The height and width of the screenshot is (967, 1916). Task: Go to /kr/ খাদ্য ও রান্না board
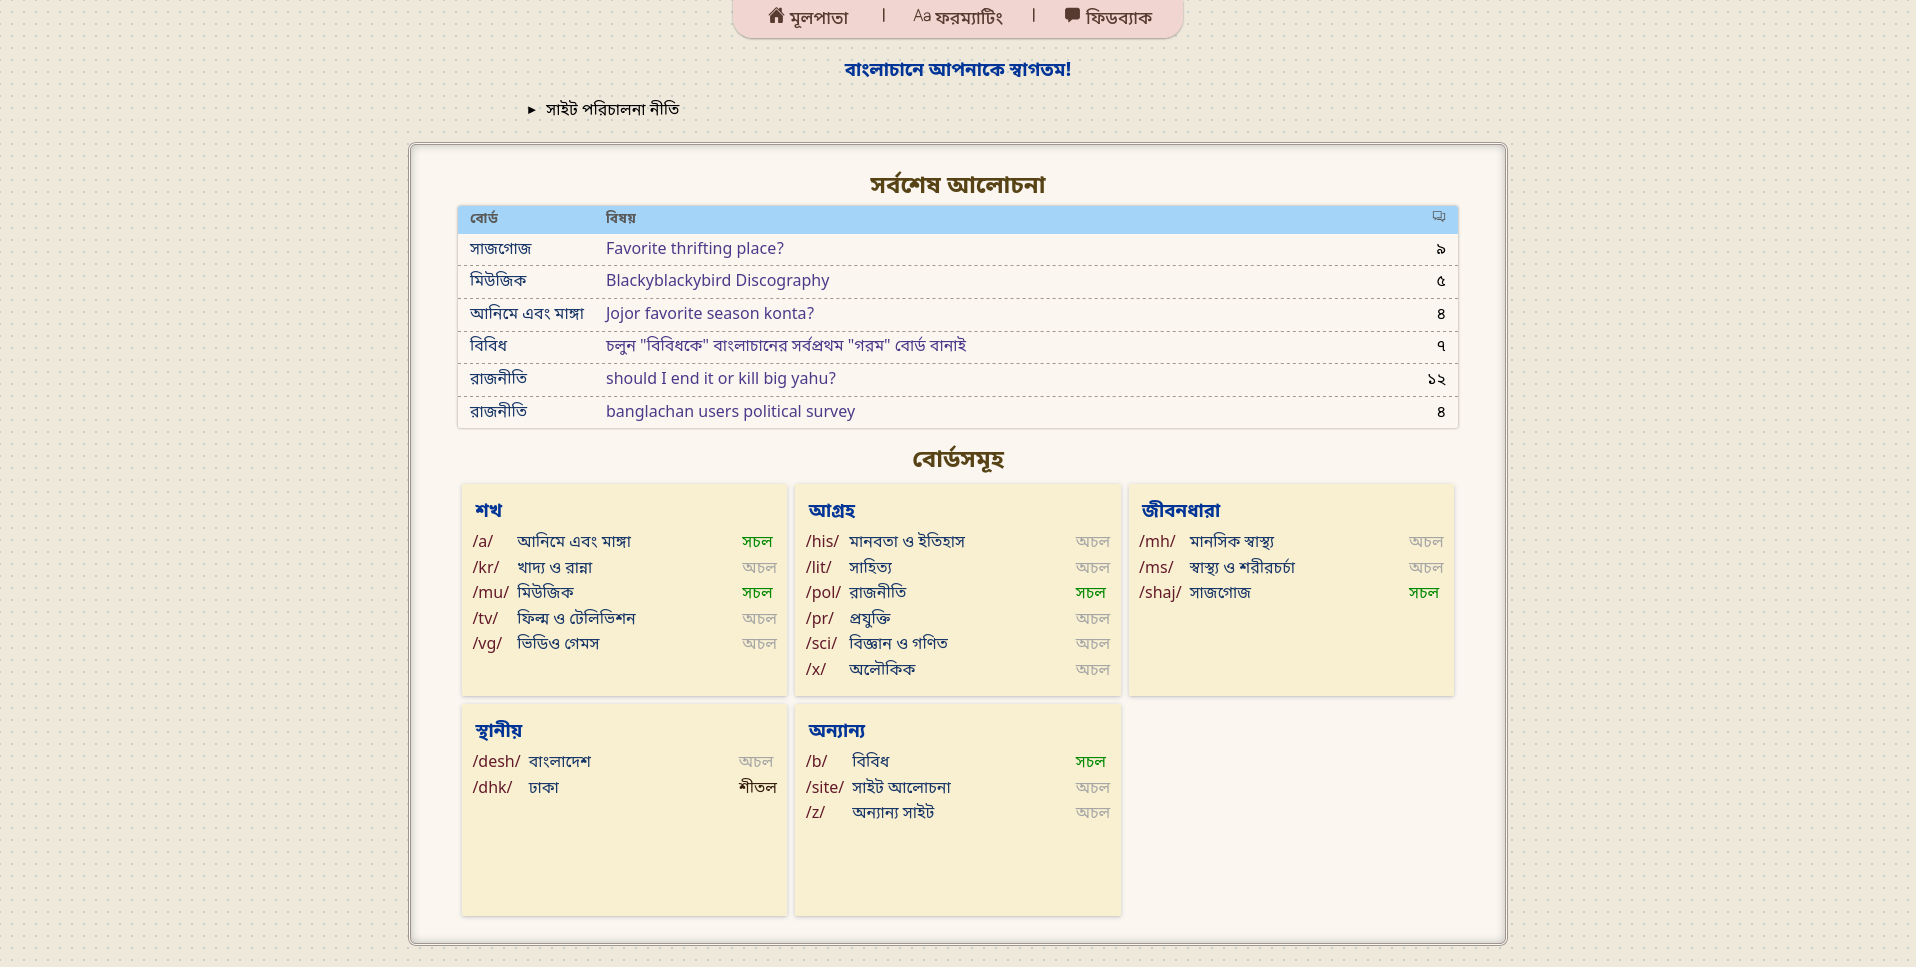554,567
